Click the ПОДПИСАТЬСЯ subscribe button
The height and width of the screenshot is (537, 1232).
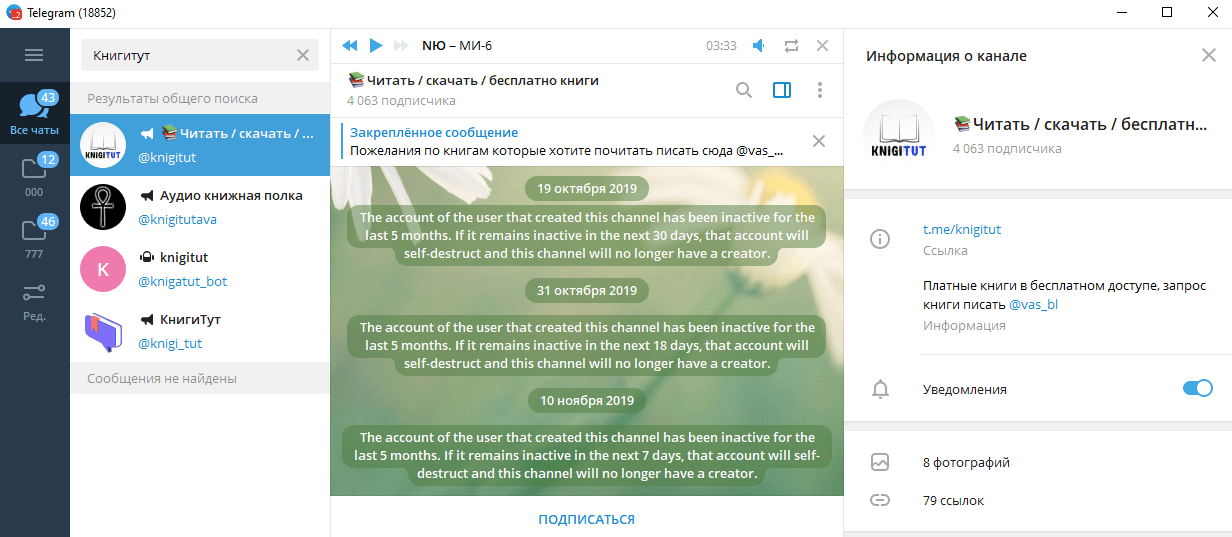[x=586, y=519]
